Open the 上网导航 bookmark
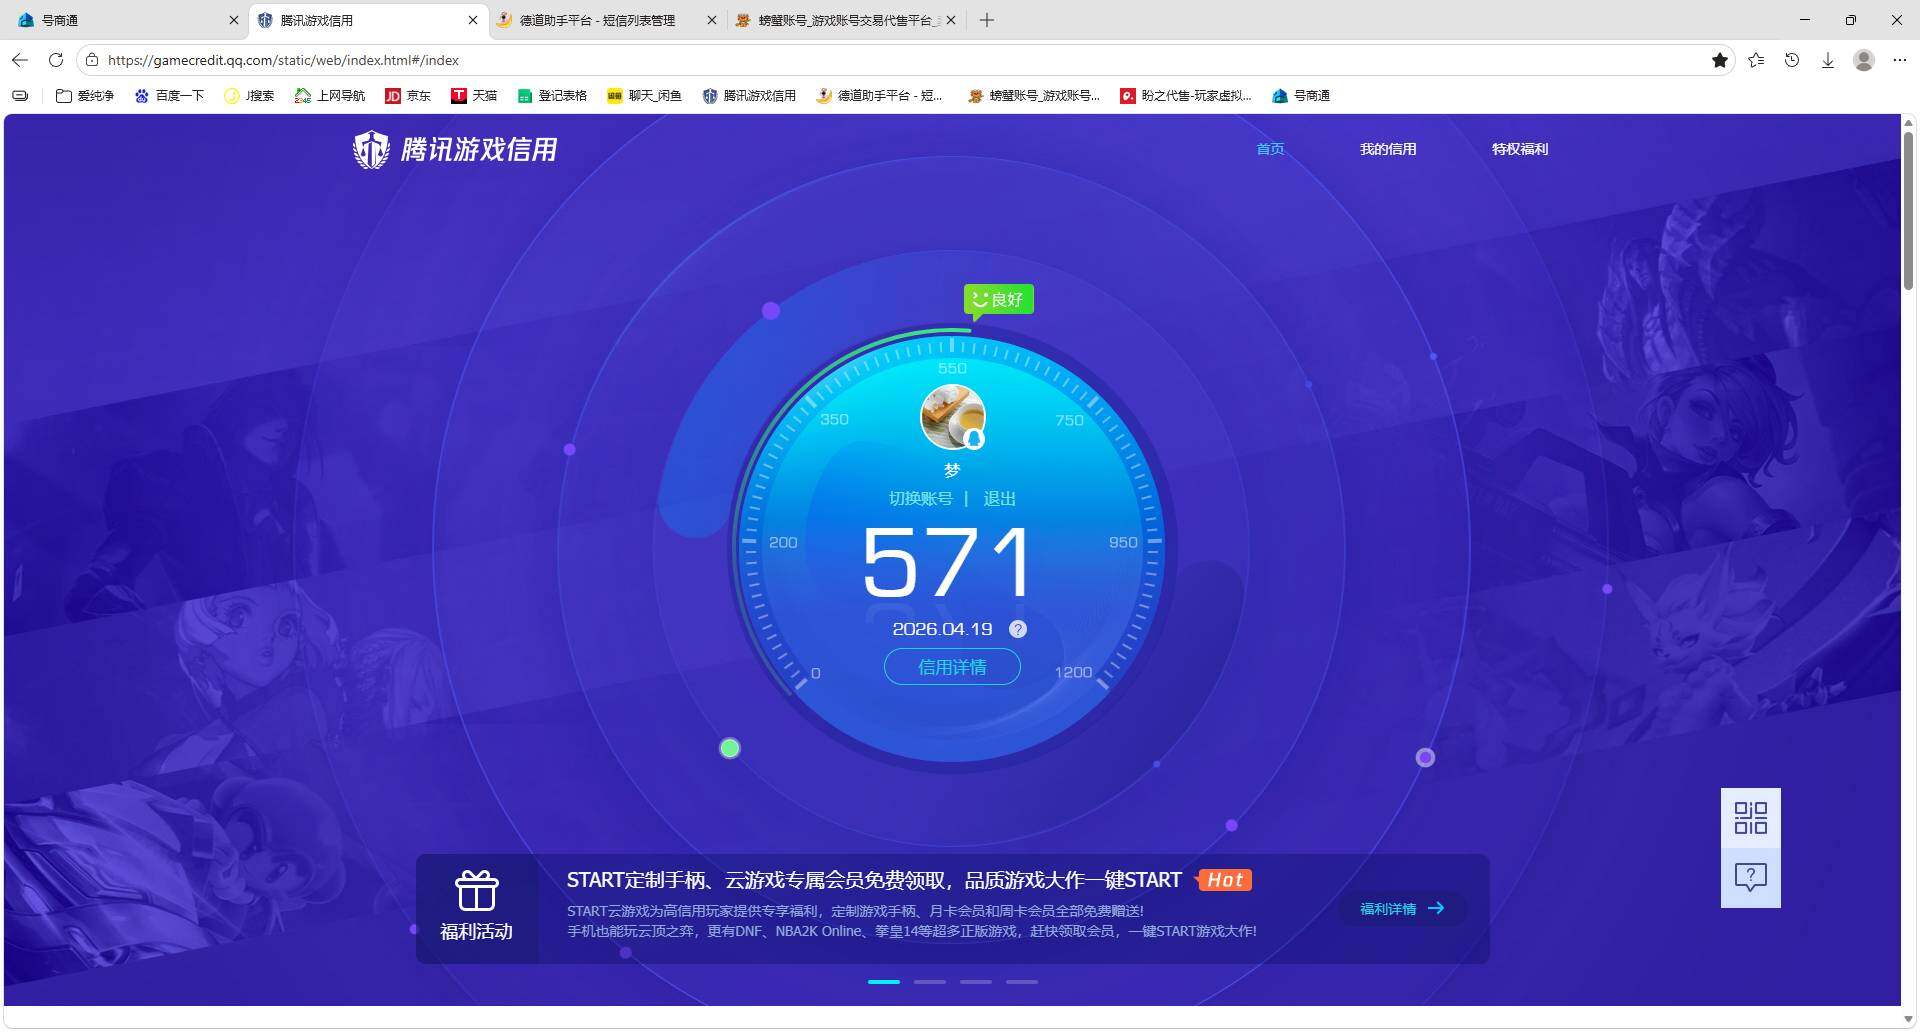The width and height of the screenshot is (1920, 1032). pyautogui.click(x=330, y=96)
